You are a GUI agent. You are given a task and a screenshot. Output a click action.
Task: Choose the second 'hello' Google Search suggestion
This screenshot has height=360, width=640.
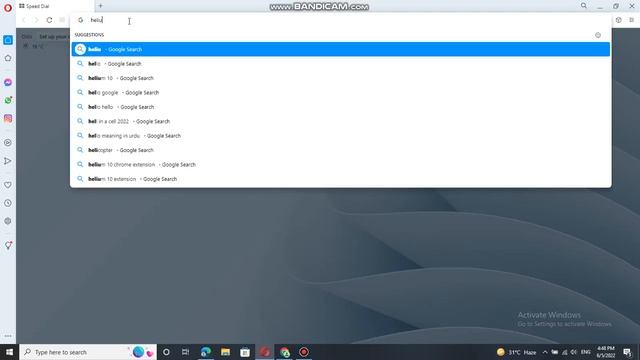tap(340, 64)
